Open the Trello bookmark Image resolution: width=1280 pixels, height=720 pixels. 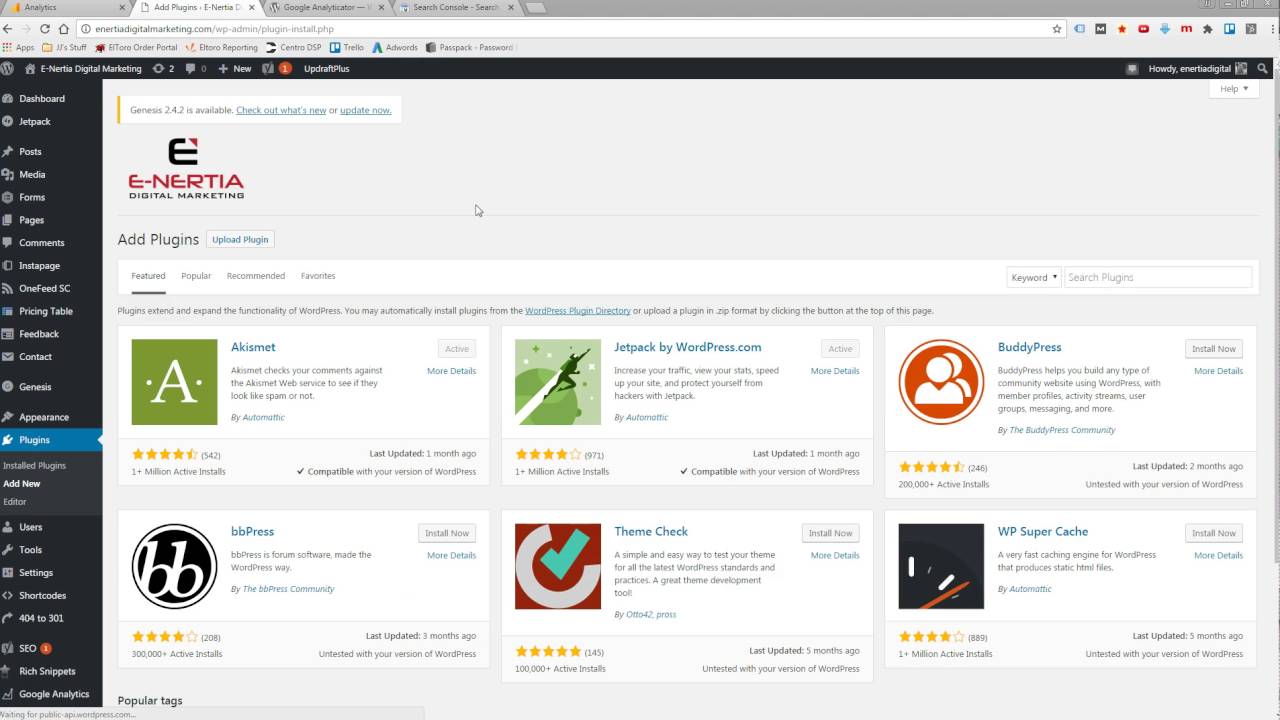[x=346, y=47]
